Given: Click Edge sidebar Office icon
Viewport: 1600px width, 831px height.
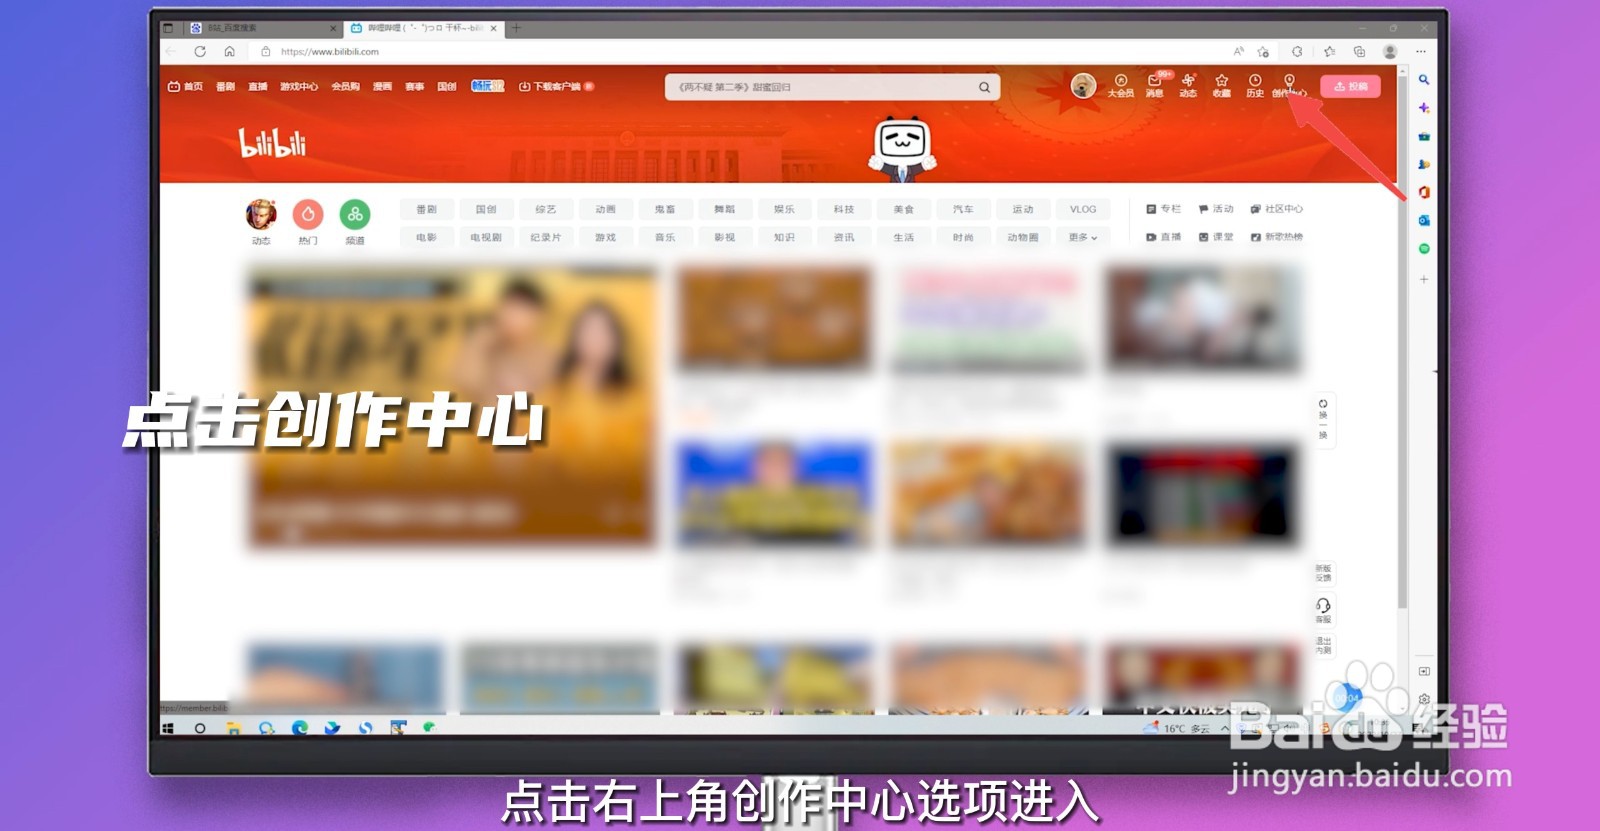Looking at the screenshot, I should (1424, 192).
